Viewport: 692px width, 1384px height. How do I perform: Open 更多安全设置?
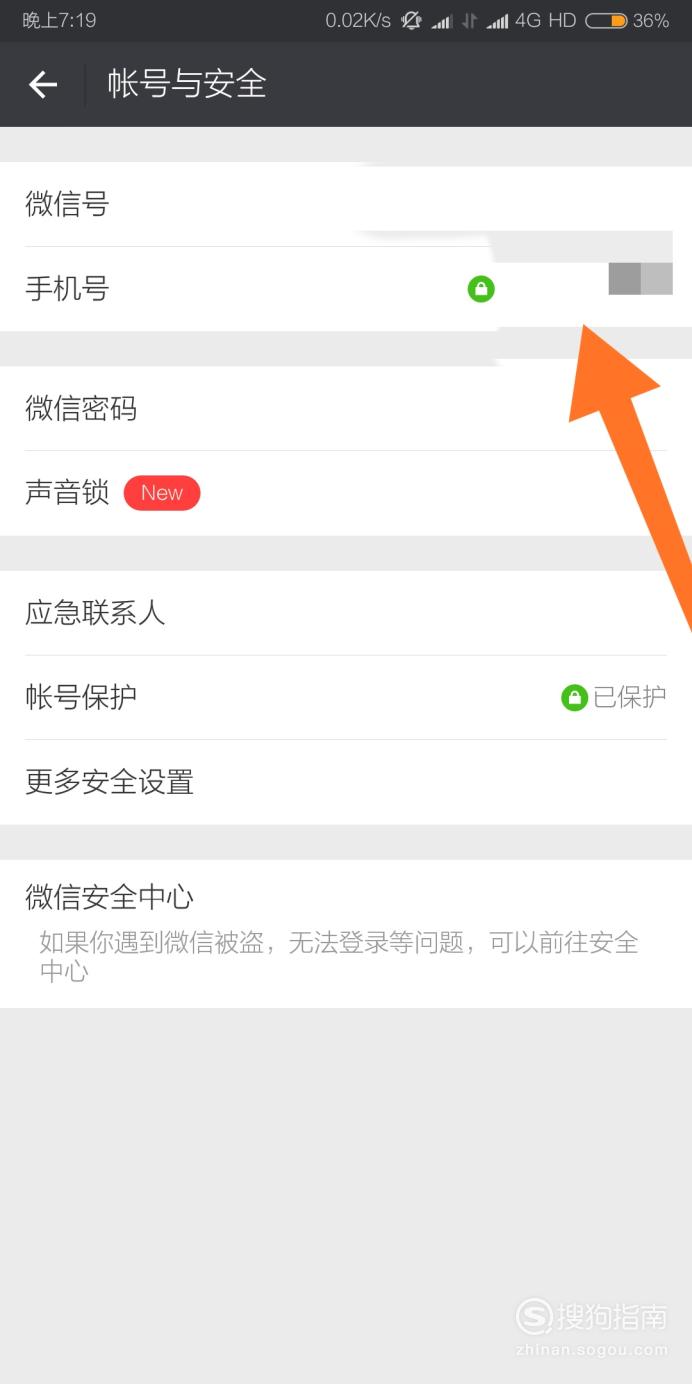346,782
